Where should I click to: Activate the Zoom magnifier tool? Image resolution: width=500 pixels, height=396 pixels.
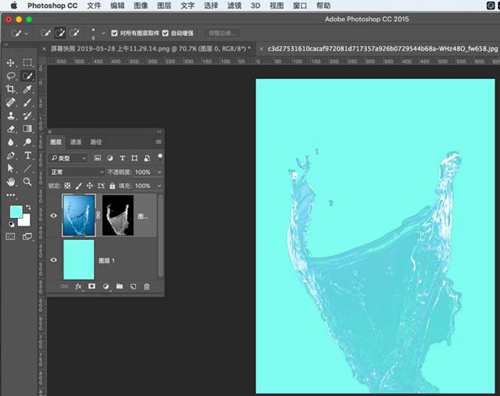tap(27, 182)
